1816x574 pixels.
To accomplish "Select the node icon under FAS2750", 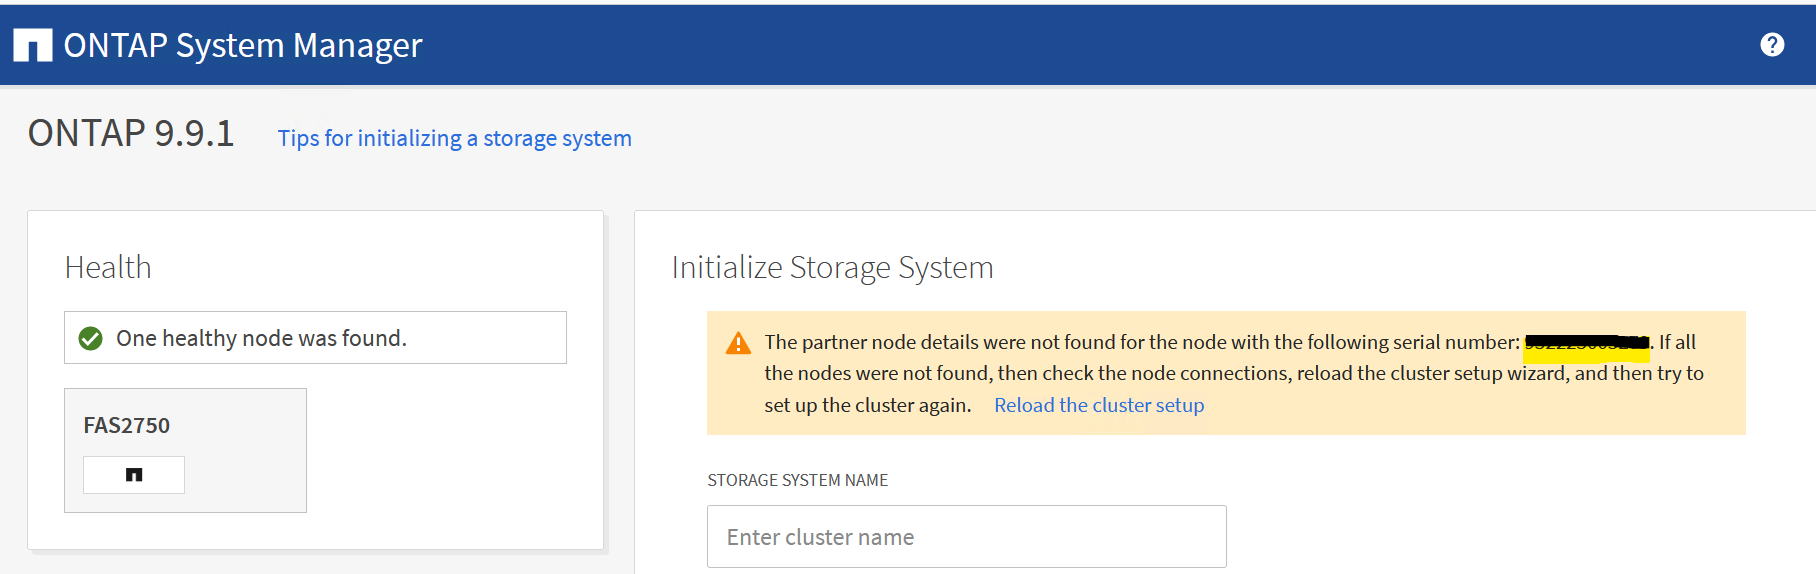I will click(x=134, y=475).
